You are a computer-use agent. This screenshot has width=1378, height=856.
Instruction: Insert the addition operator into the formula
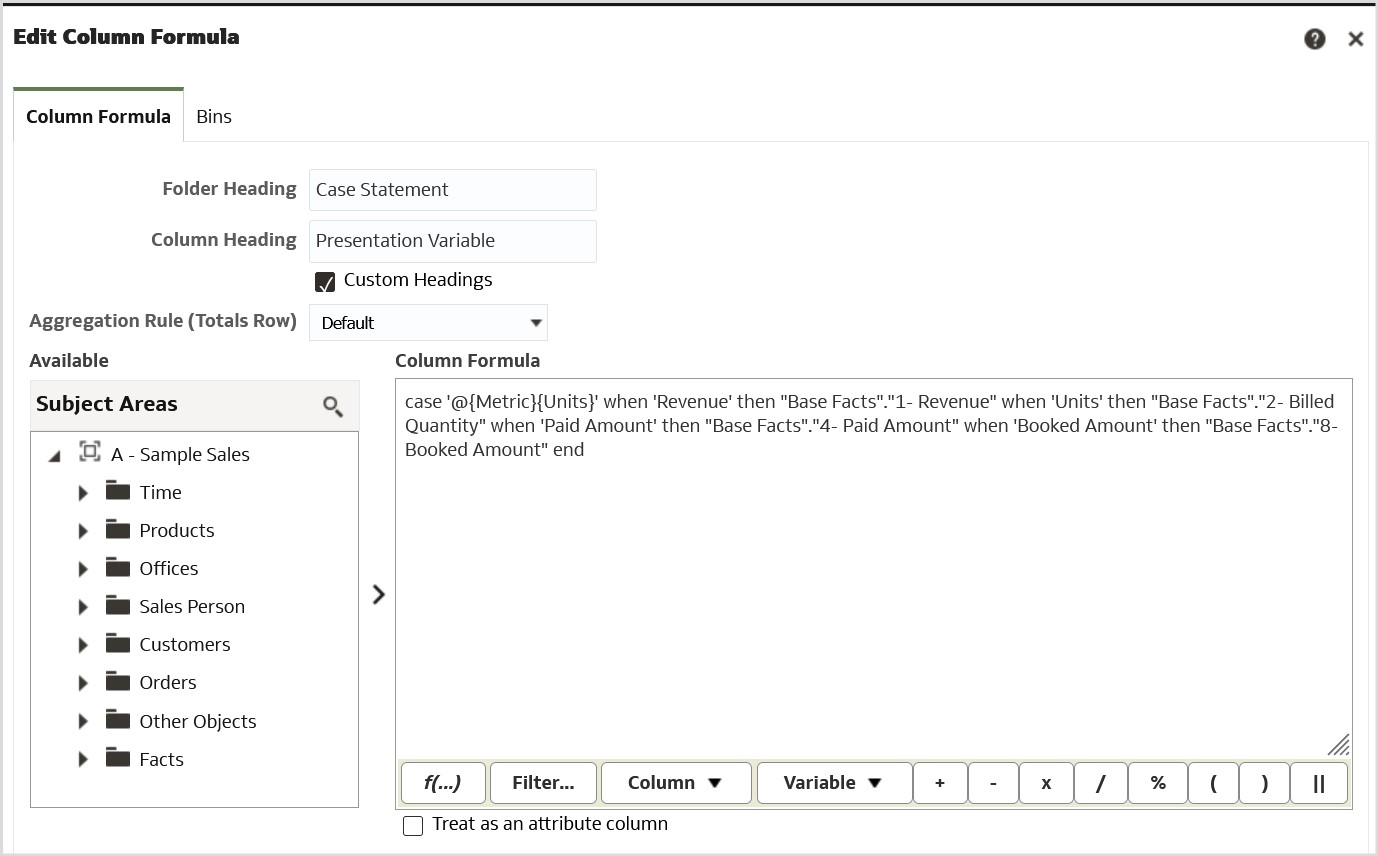pyautogui.click(x=940, y=783)
